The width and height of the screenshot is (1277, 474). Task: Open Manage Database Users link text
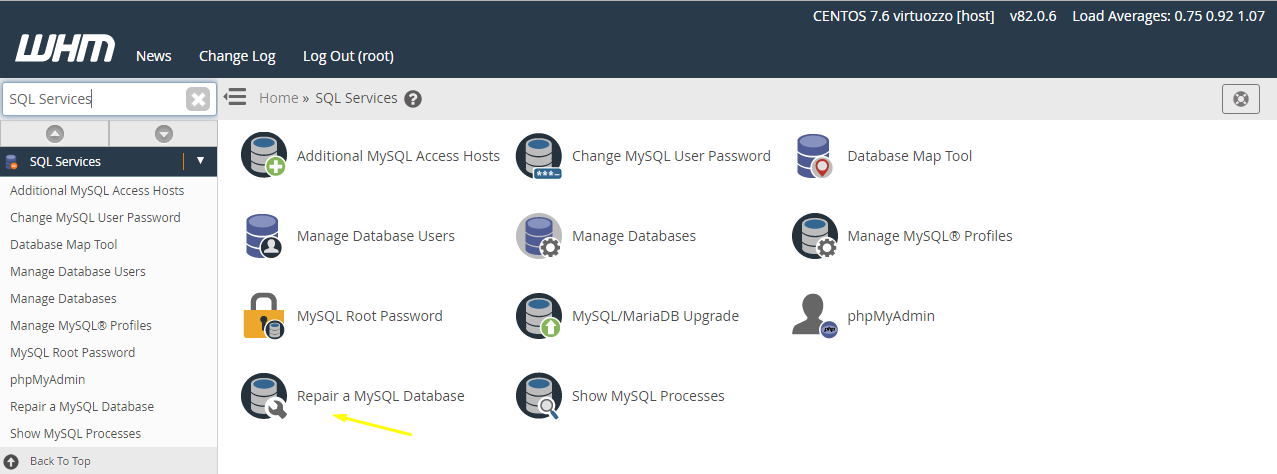point(376,236)
